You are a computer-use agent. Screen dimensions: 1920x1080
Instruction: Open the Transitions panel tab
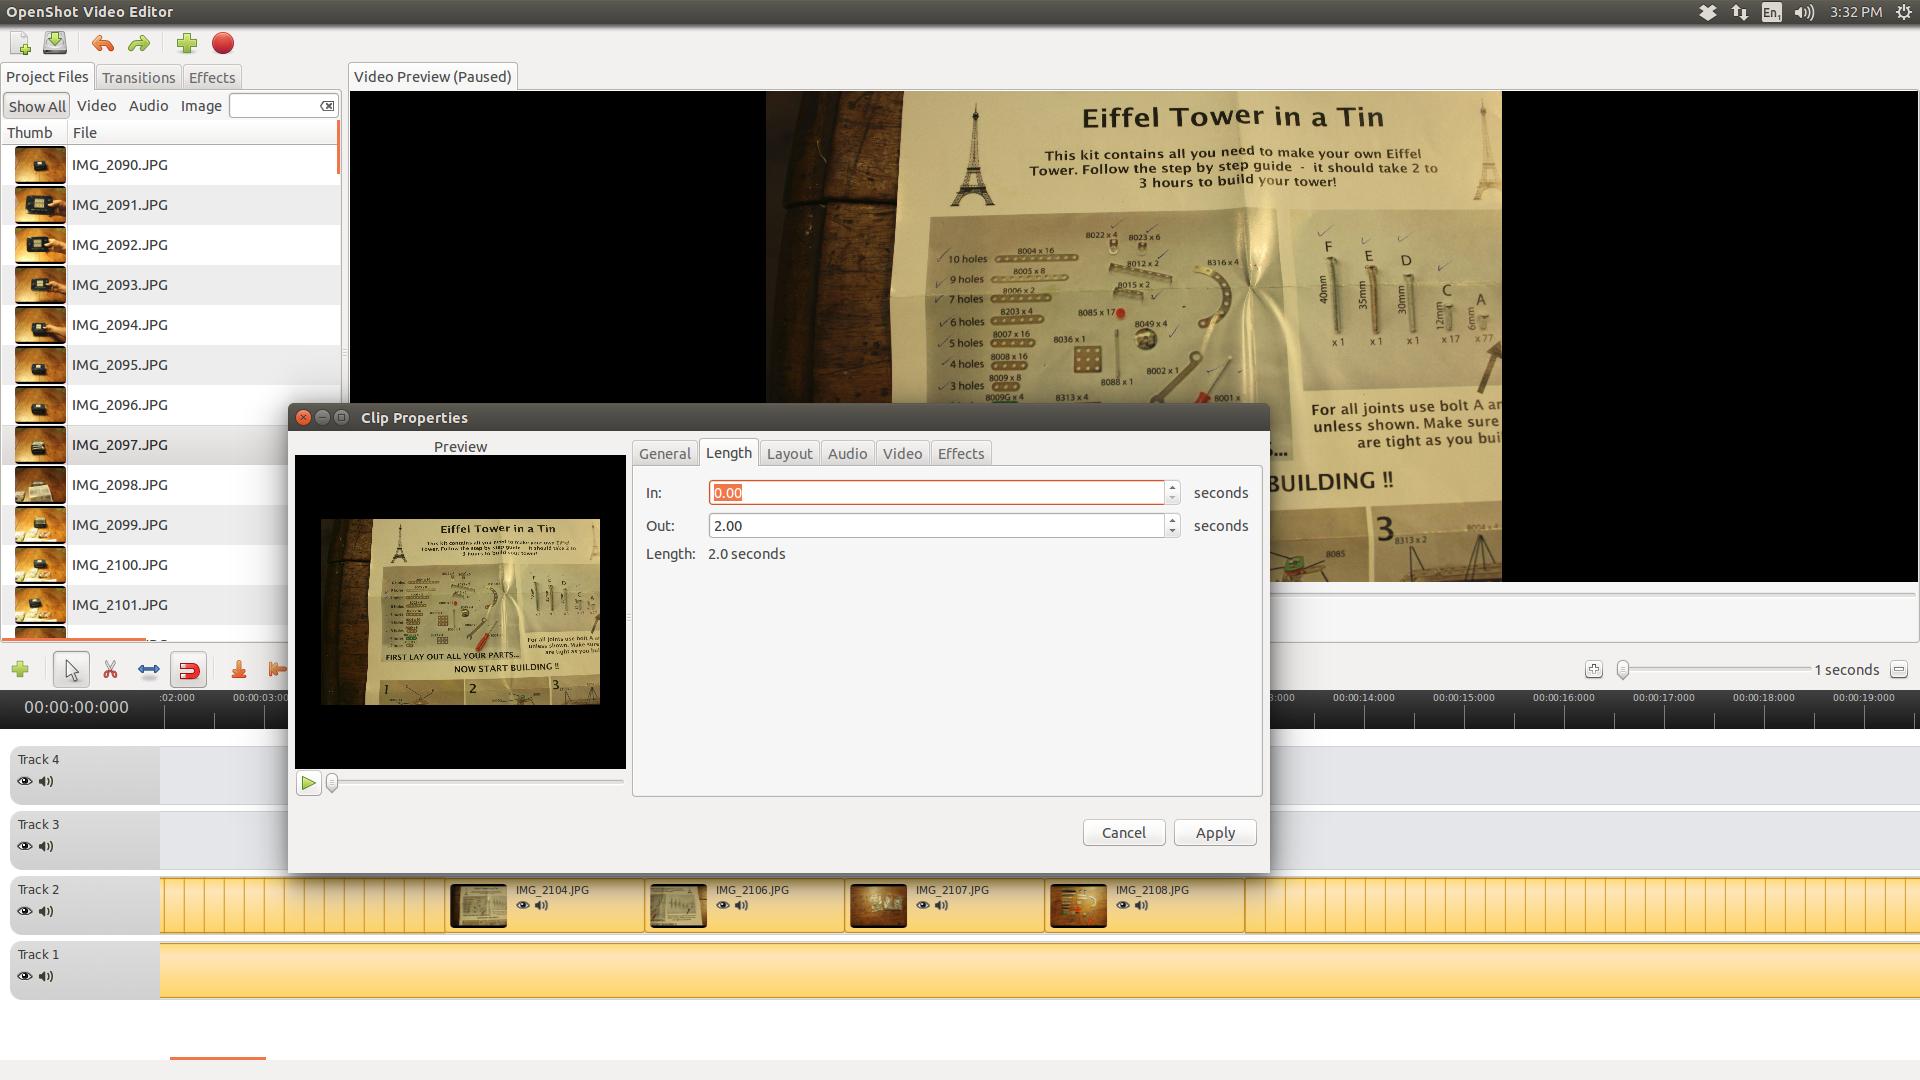click(138, 76)
